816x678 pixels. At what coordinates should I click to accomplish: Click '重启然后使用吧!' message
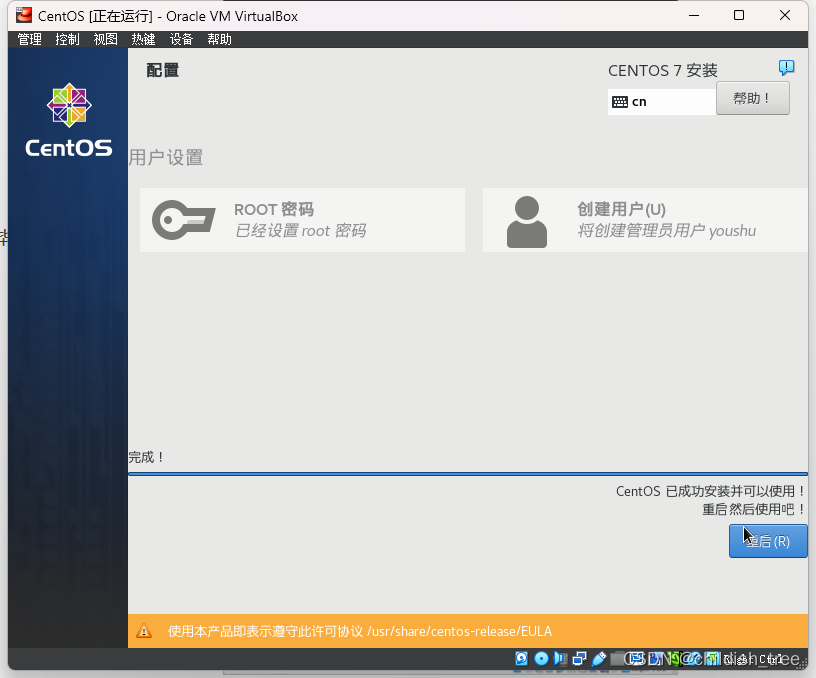tap(754, 509)
